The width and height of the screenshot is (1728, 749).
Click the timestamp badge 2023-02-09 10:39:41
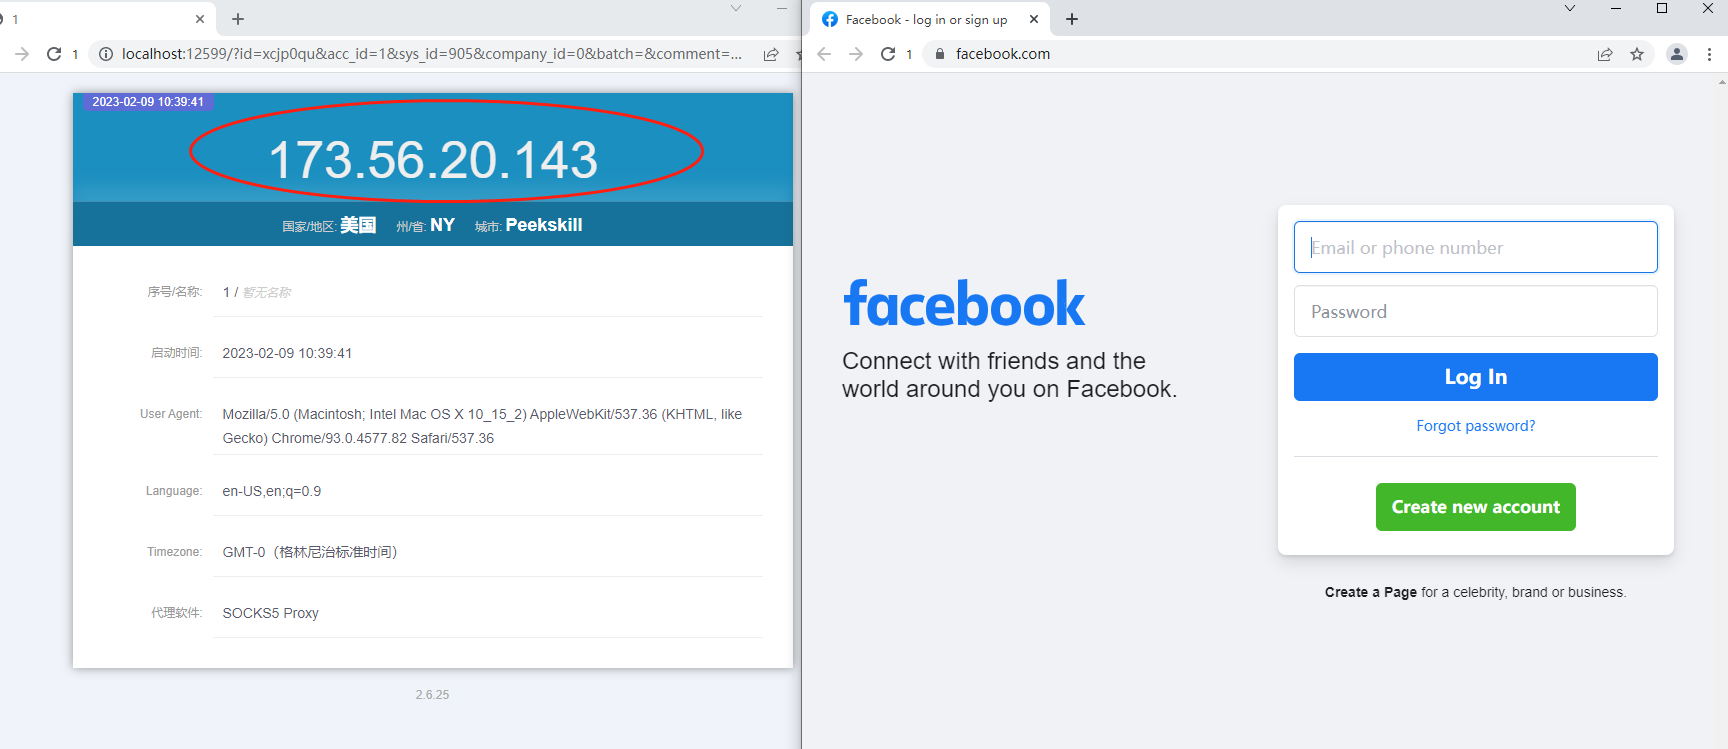click(x=148, y=102)
